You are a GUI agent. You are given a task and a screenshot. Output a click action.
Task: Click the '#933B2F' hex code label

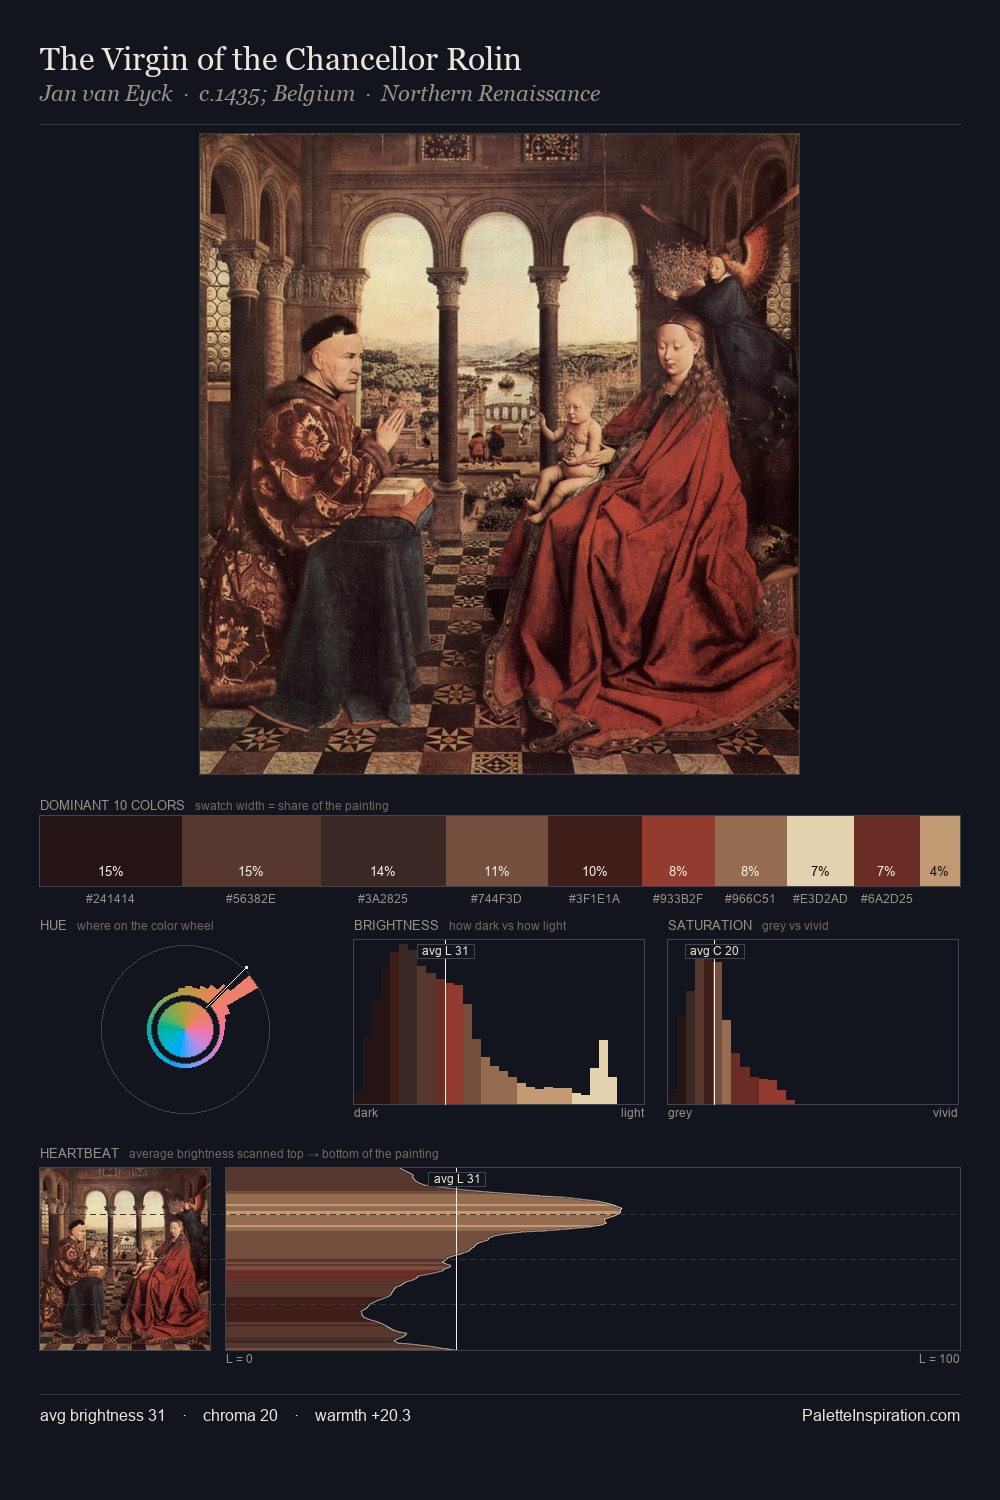678,899
